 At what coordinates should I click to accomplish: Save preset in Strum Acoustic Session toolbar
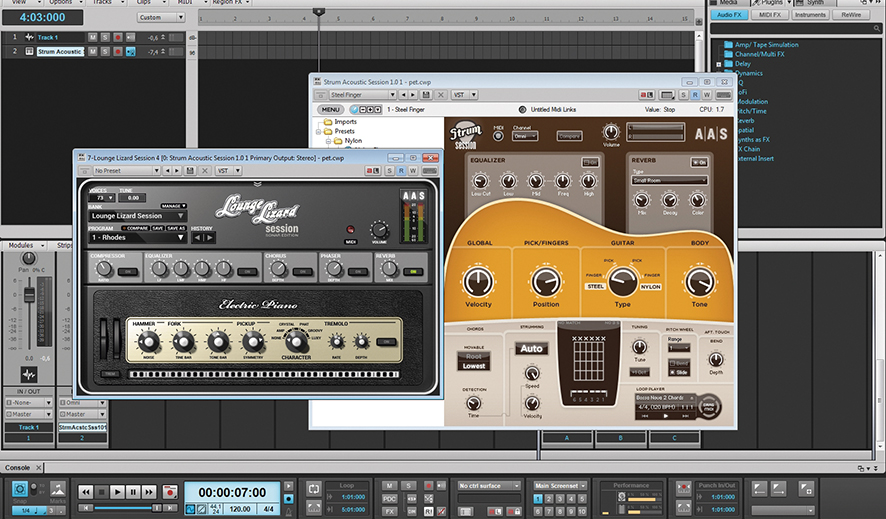(x=426, y=95)
